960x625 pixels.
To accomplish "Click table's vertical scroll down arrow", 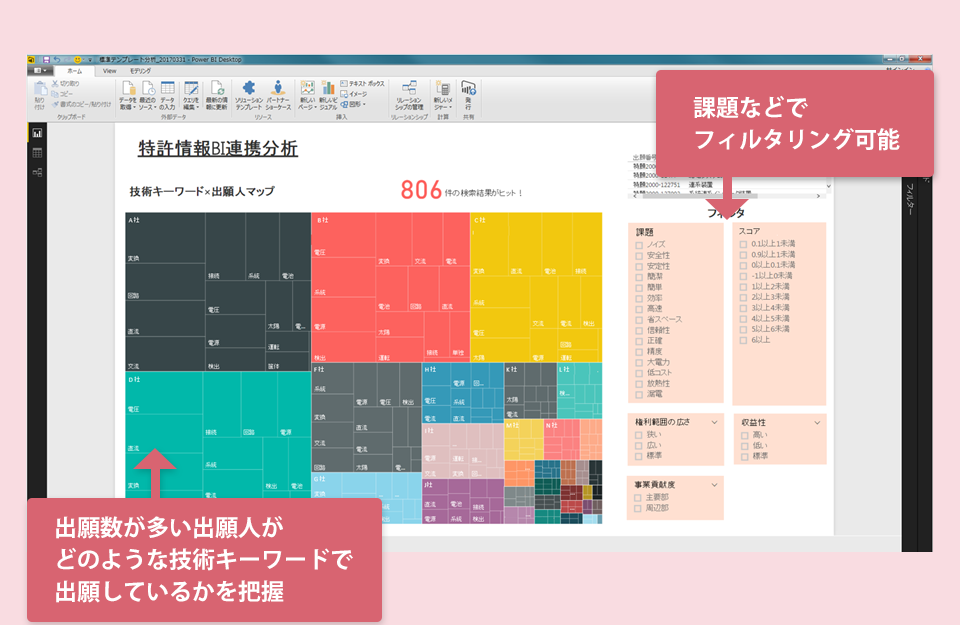I will (x=828, y=186).
